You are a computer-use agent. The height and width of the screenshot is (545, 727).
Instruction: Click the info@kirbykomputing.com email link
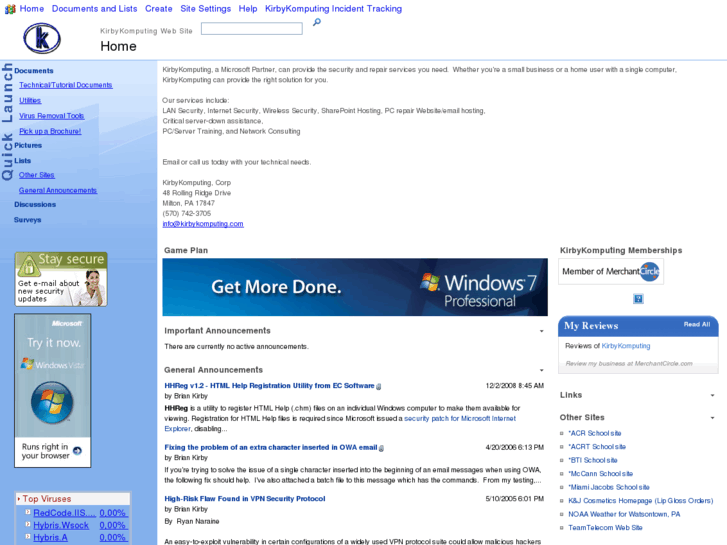(x=203, y=224)
